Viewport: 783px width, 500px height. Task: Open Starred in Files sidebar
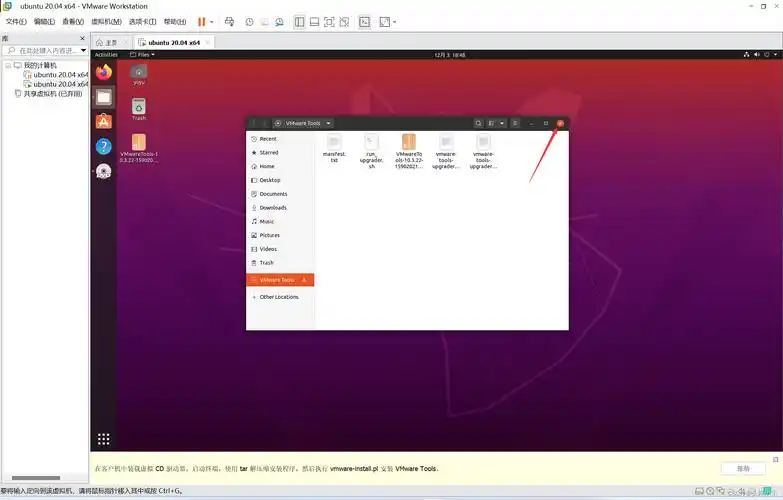[280, 152]
